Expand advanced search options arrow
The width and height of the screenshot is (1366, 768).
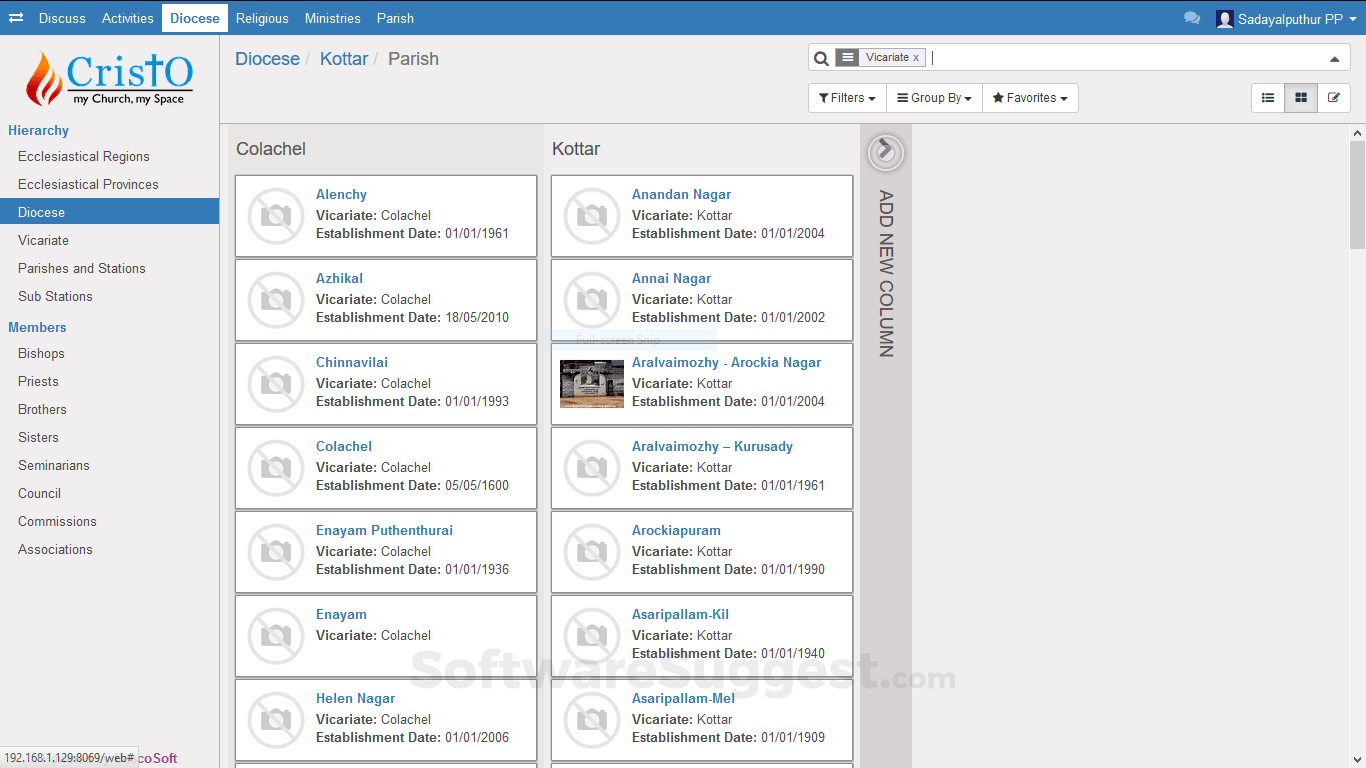click(1334, 59)
